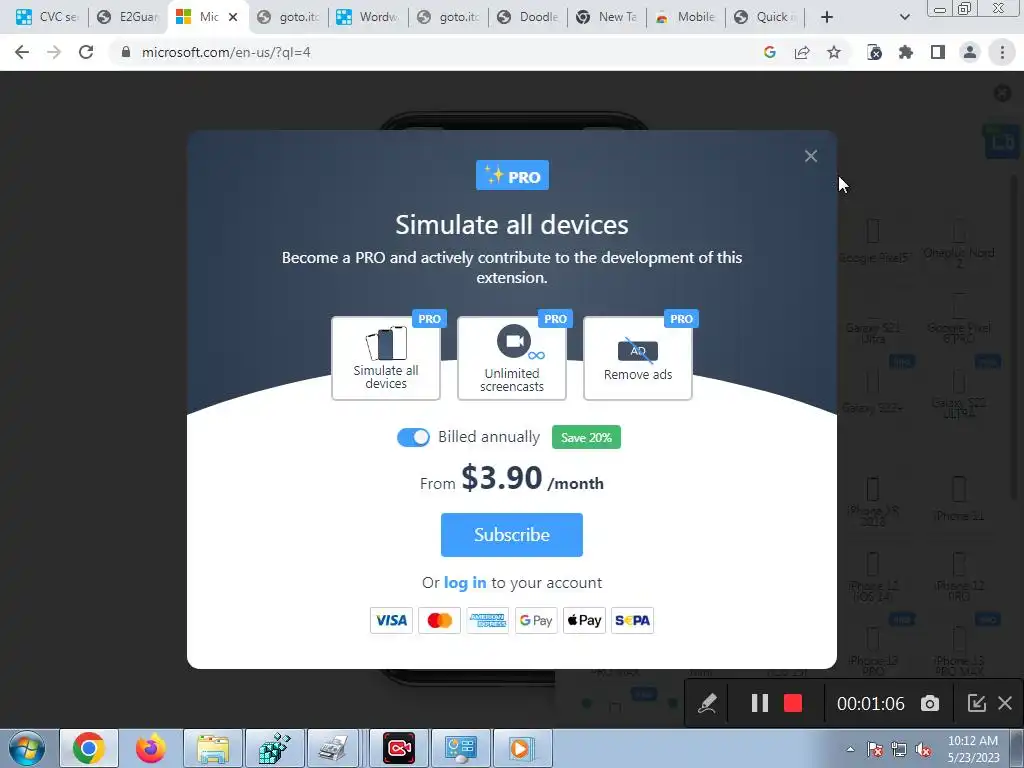Click the Save 20% badge
1024x768 pixels.
[x=586, y=437]
